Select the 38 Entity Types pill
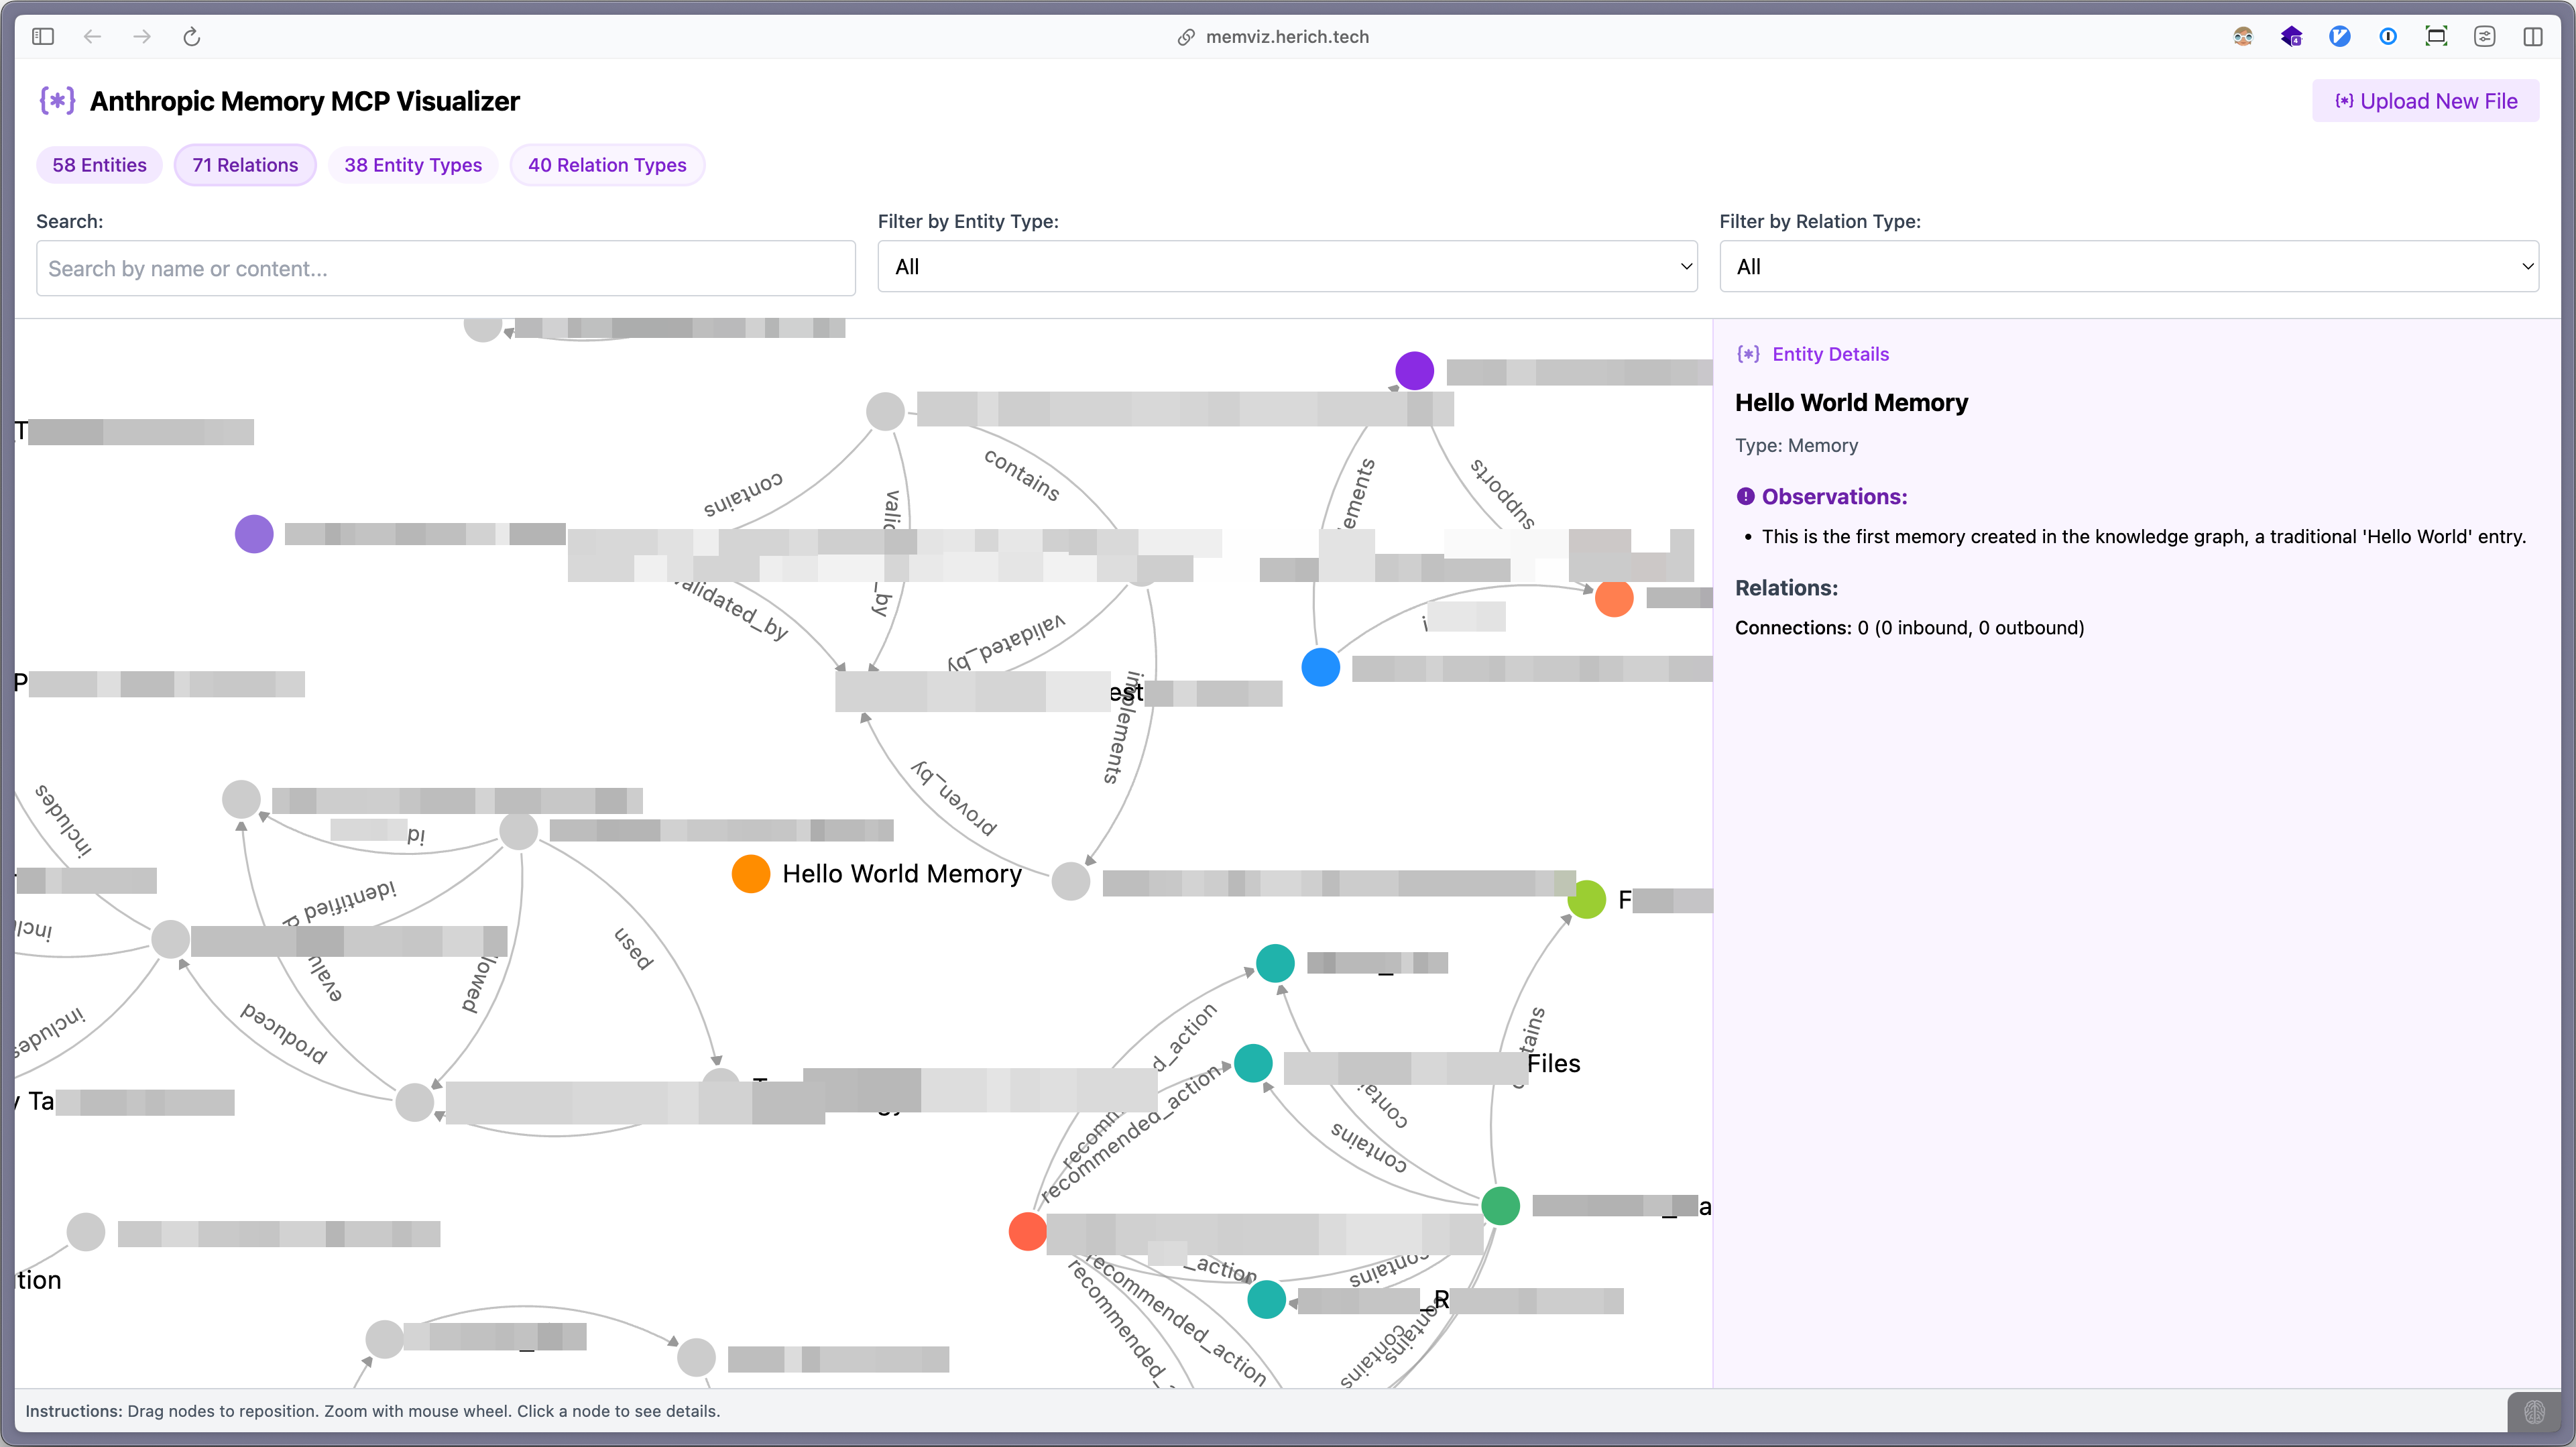Screen dimensions: 2576x1447 413,164
